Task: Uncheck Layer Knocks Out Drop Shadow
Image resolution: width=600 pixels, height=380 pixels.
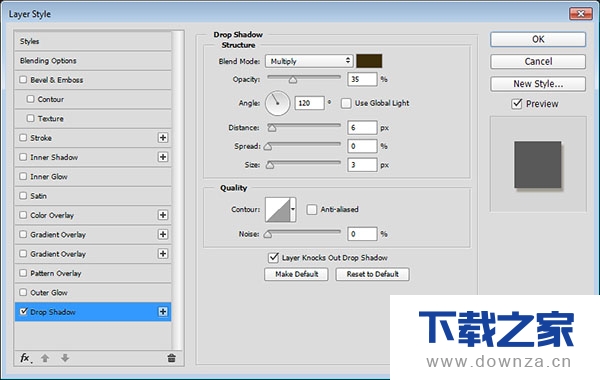Action: click(x=273, y=258)
